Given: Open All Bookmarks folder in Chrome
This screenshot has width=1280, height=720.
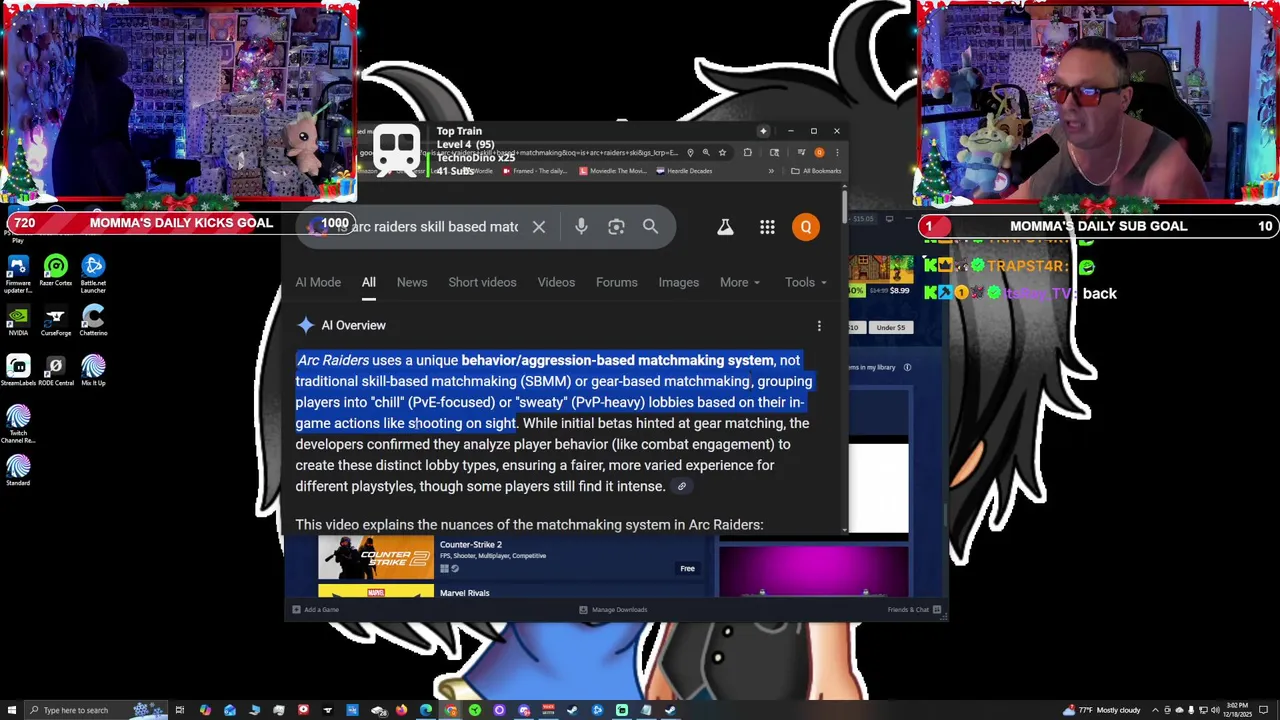Looking at the screenshot, I should (816, 171).
